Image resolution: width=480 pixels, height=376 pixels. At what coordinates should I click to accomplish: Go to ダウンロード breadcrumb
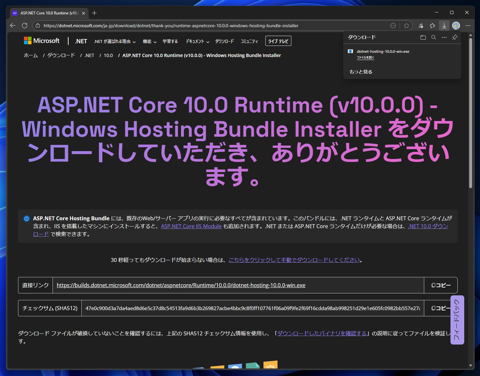coord(61,55)
